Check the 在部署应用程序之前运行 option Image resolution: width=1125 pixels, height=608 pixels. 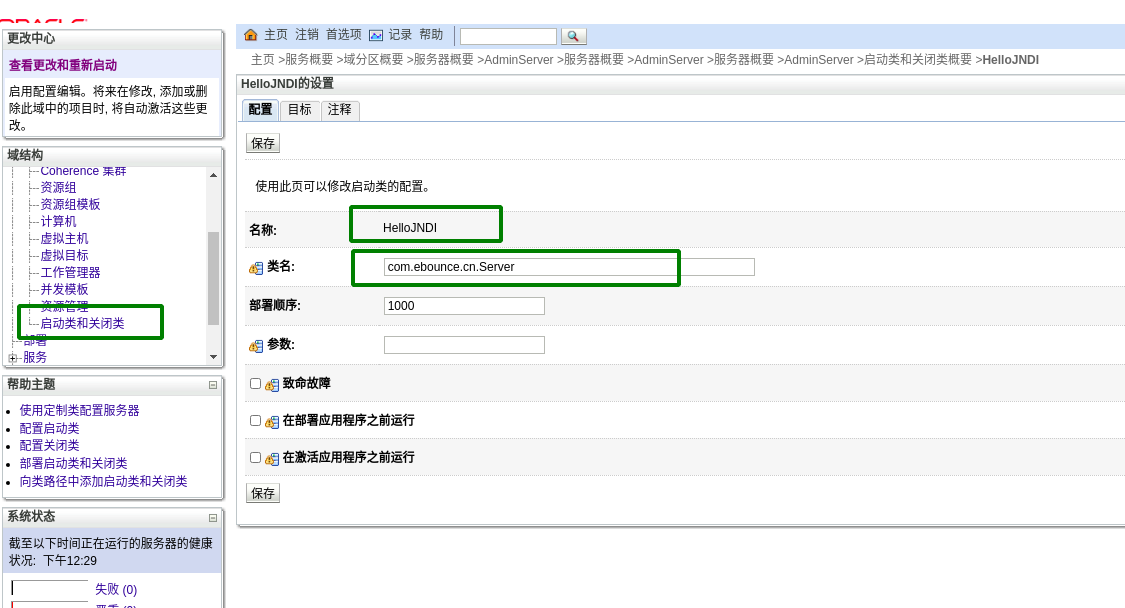[255, 420]
